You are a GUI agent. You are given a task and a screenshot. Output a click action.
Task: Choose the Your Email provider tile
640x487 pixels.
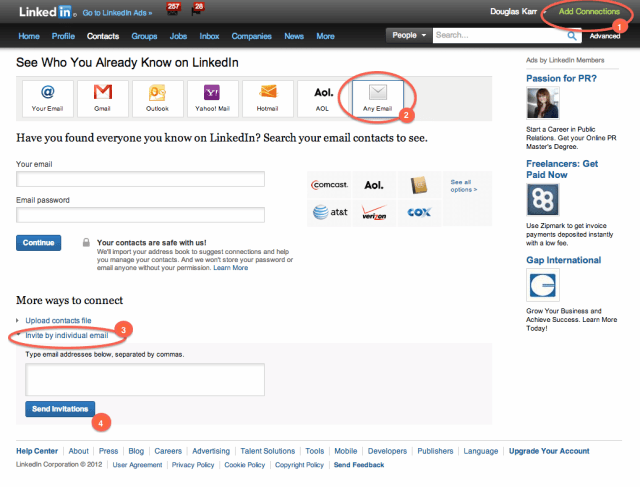48,98
